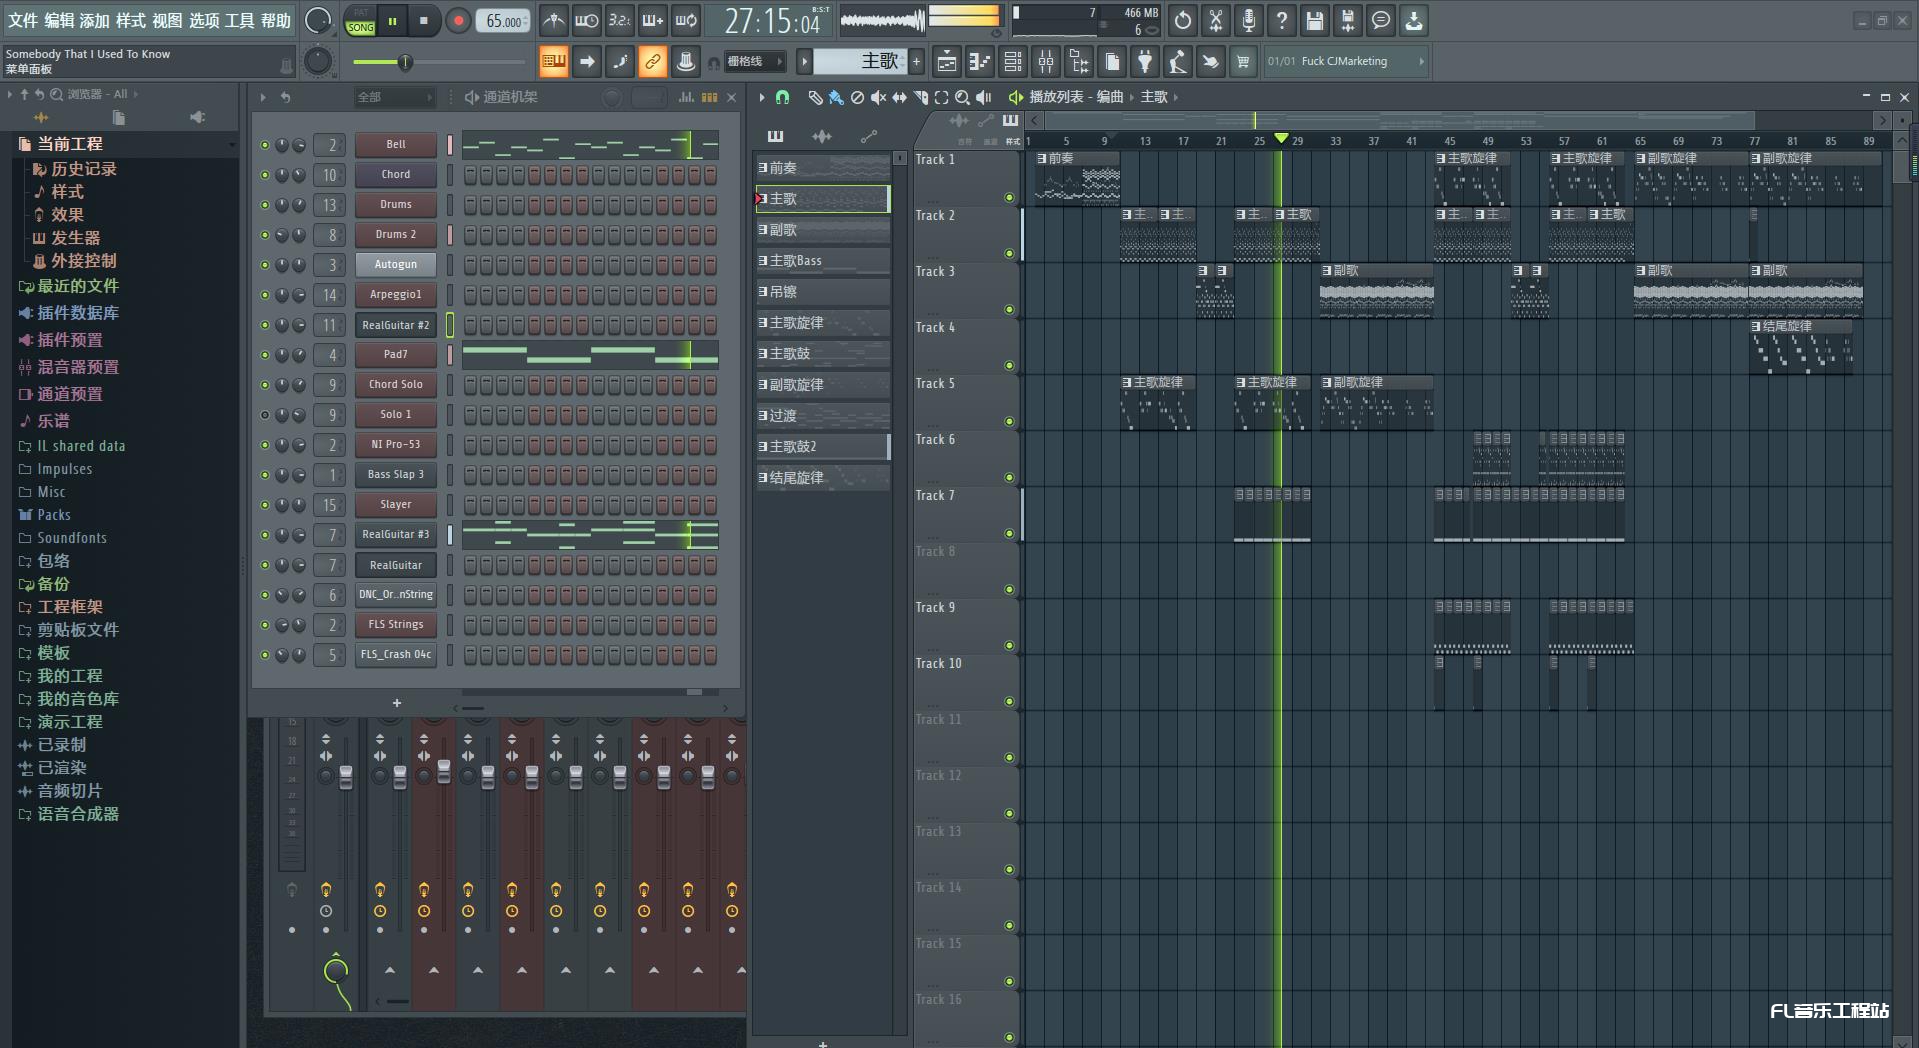Open the Fuck CJMarketing hint panel arrow

click(1421, 62)
